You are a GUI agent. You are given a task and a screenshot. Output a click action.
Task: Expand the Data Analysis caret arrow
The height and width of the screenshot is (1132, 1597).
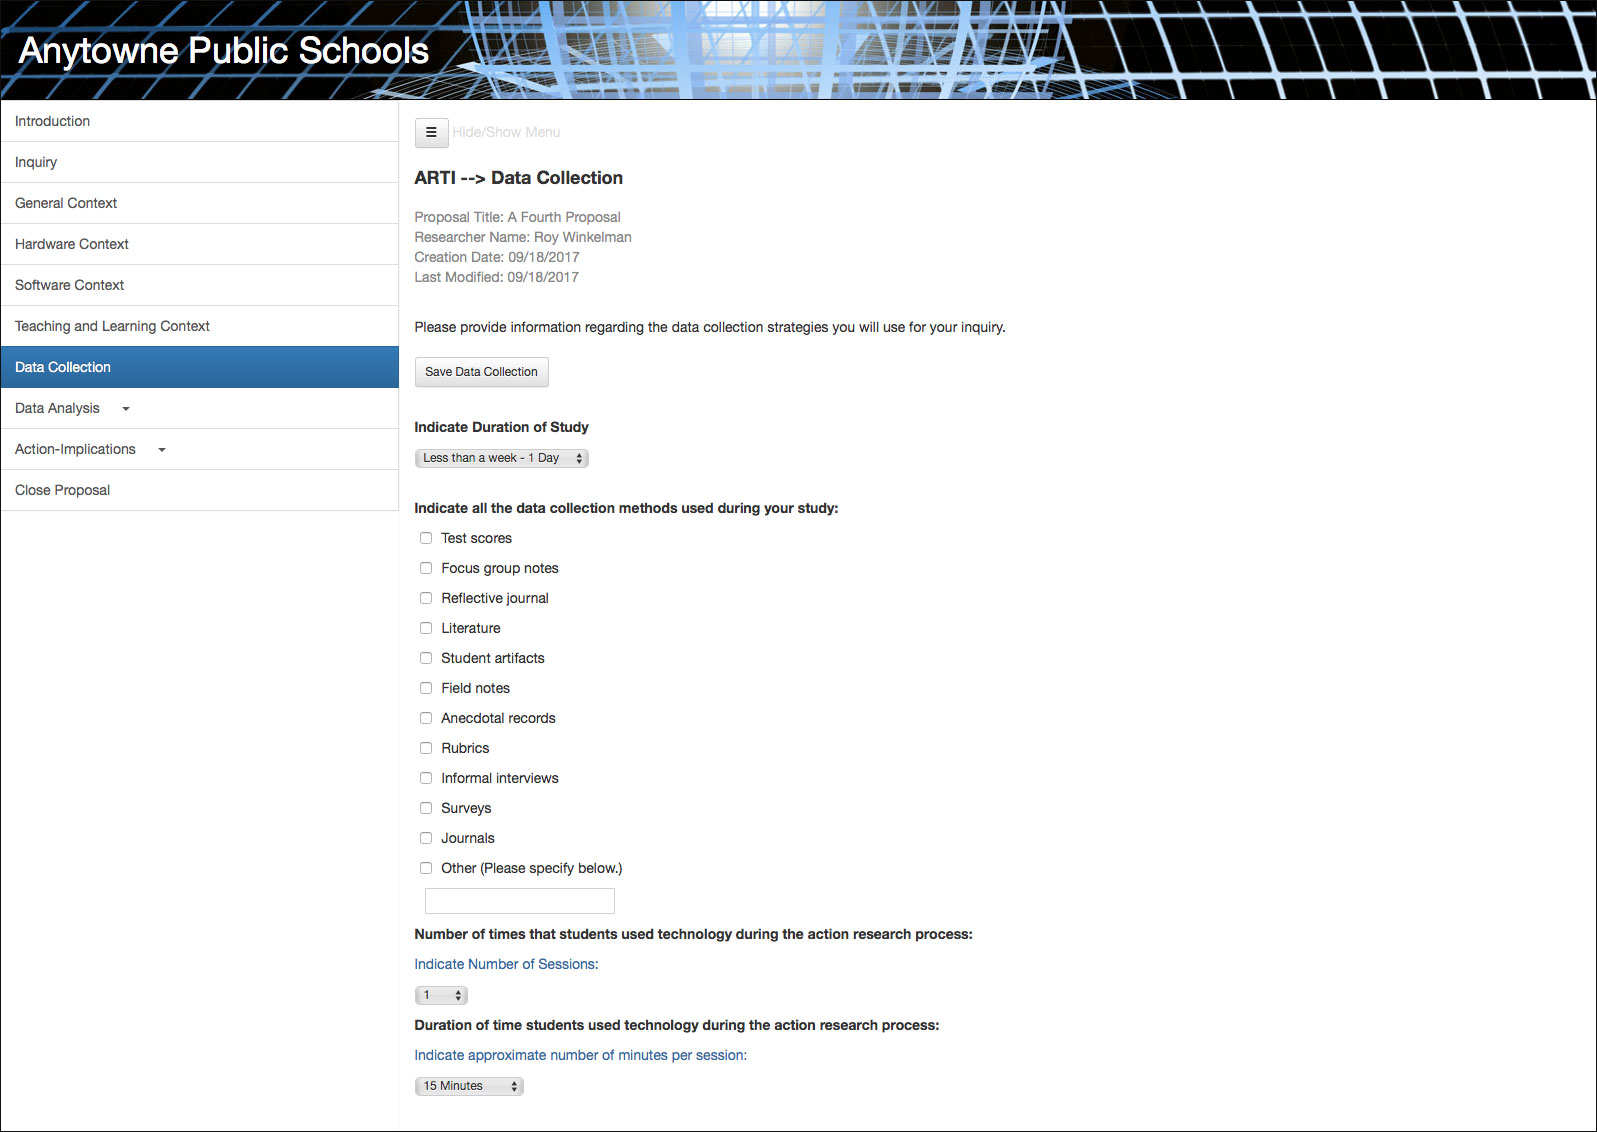[x=126, y=409]
